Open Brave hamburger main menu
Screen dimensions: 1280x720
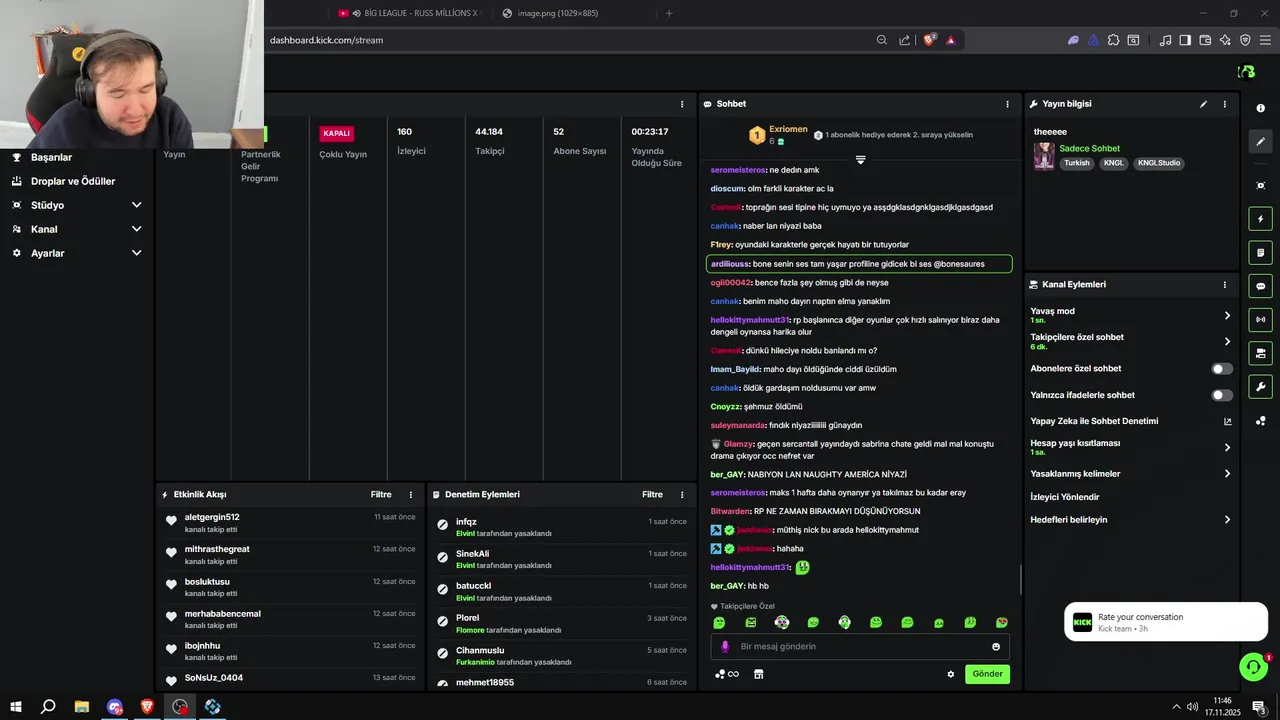coord(1265,40)
